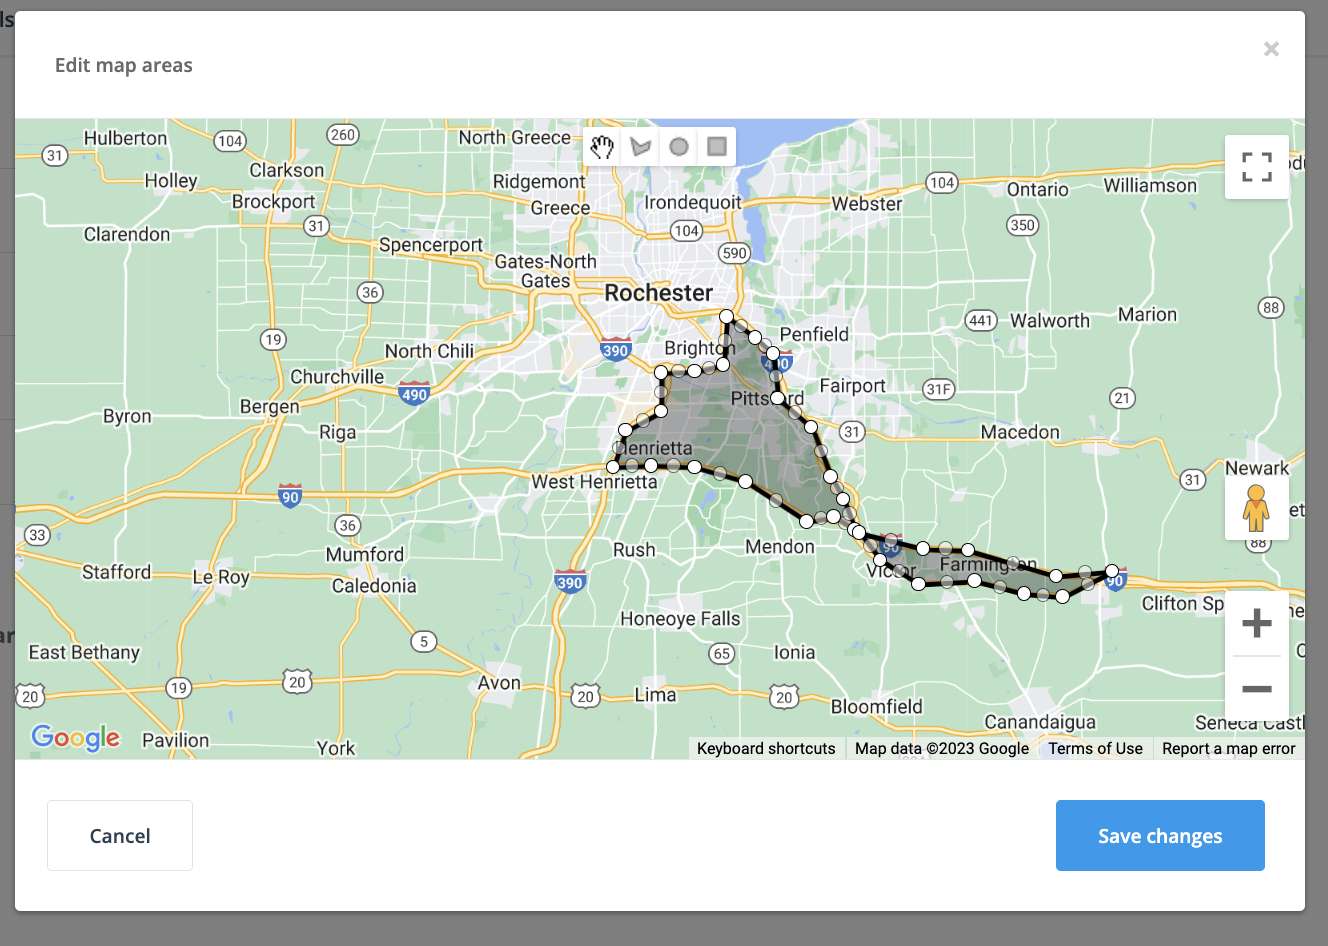Click route 441 marker near Walworth
Viewport: 1328px width, 946px height.
(x=981, y=321)
